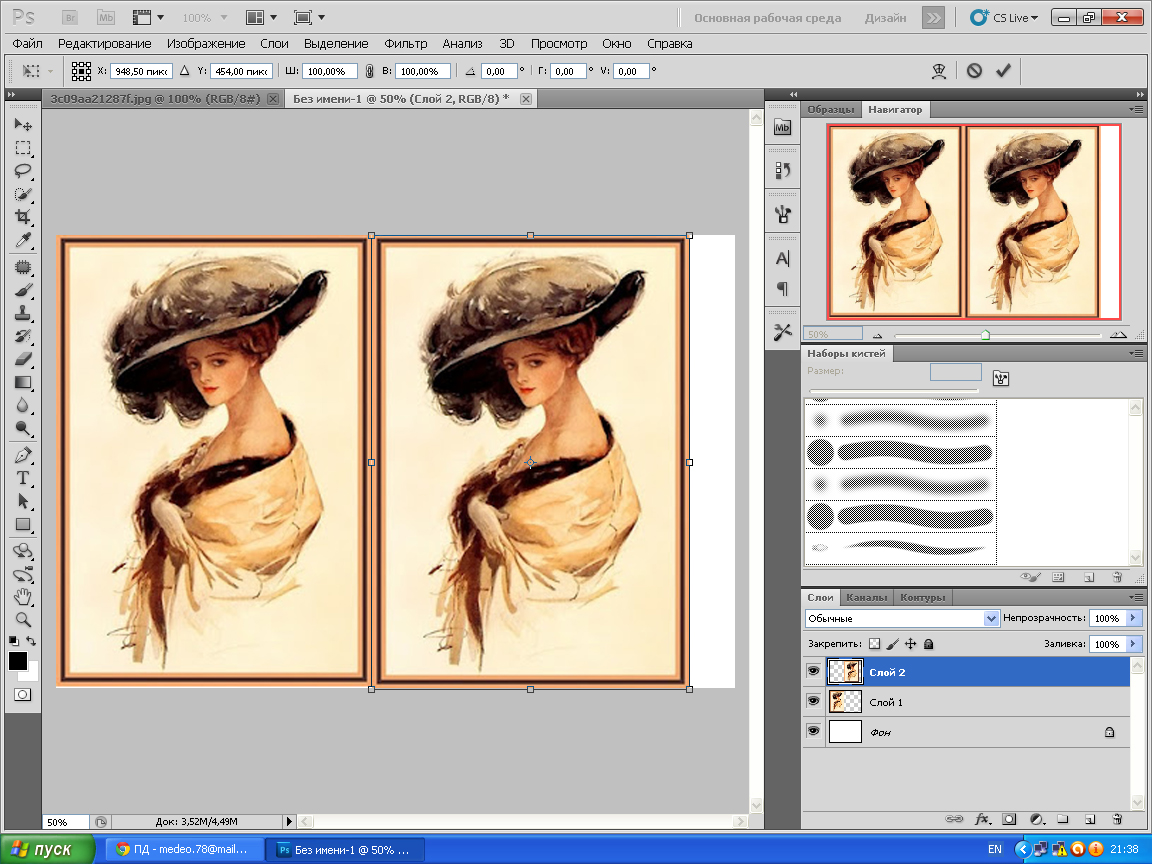1152x864 pixels.
Task: Hide the Фон layer
Action: tap(813, 732)
